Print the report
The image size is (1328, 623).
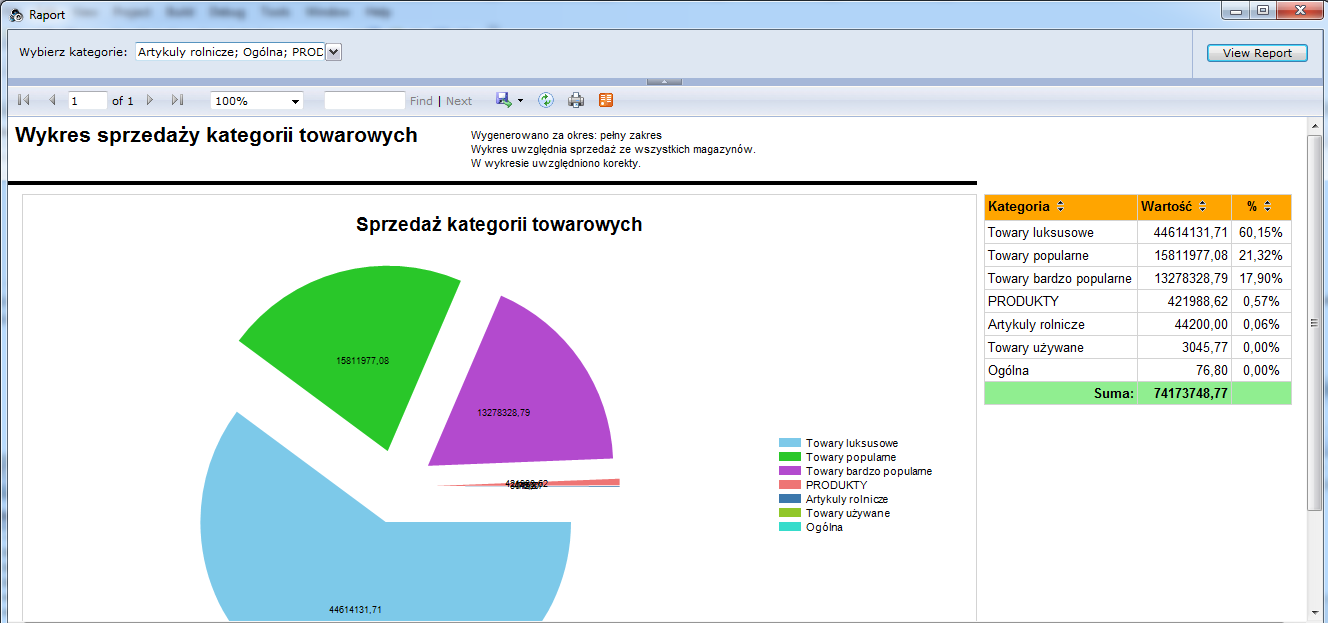576,100
